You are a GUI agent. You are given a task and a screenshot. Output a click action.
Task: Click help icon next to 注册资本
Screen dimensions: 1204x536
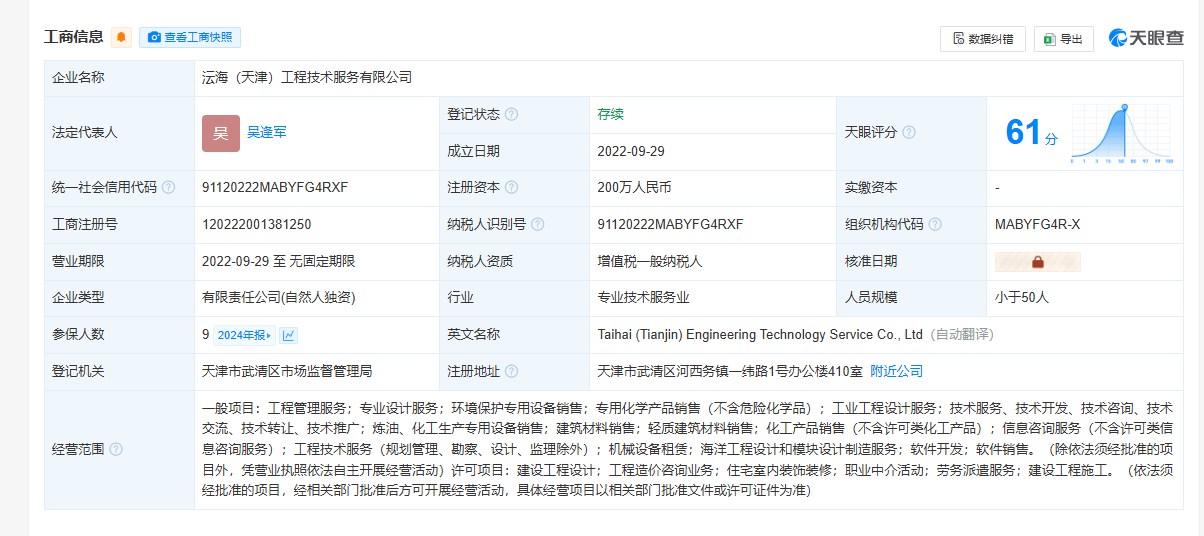pos(512,187)
